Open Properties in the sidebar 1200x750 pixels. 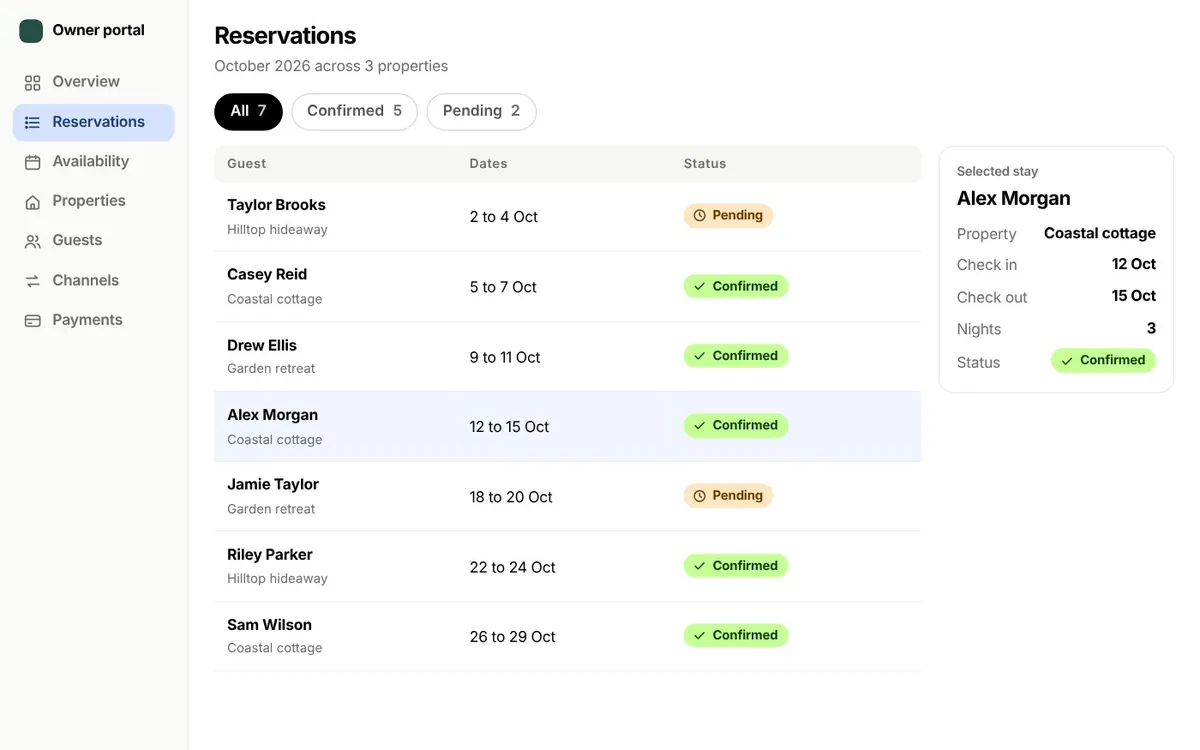click(93, 201)
